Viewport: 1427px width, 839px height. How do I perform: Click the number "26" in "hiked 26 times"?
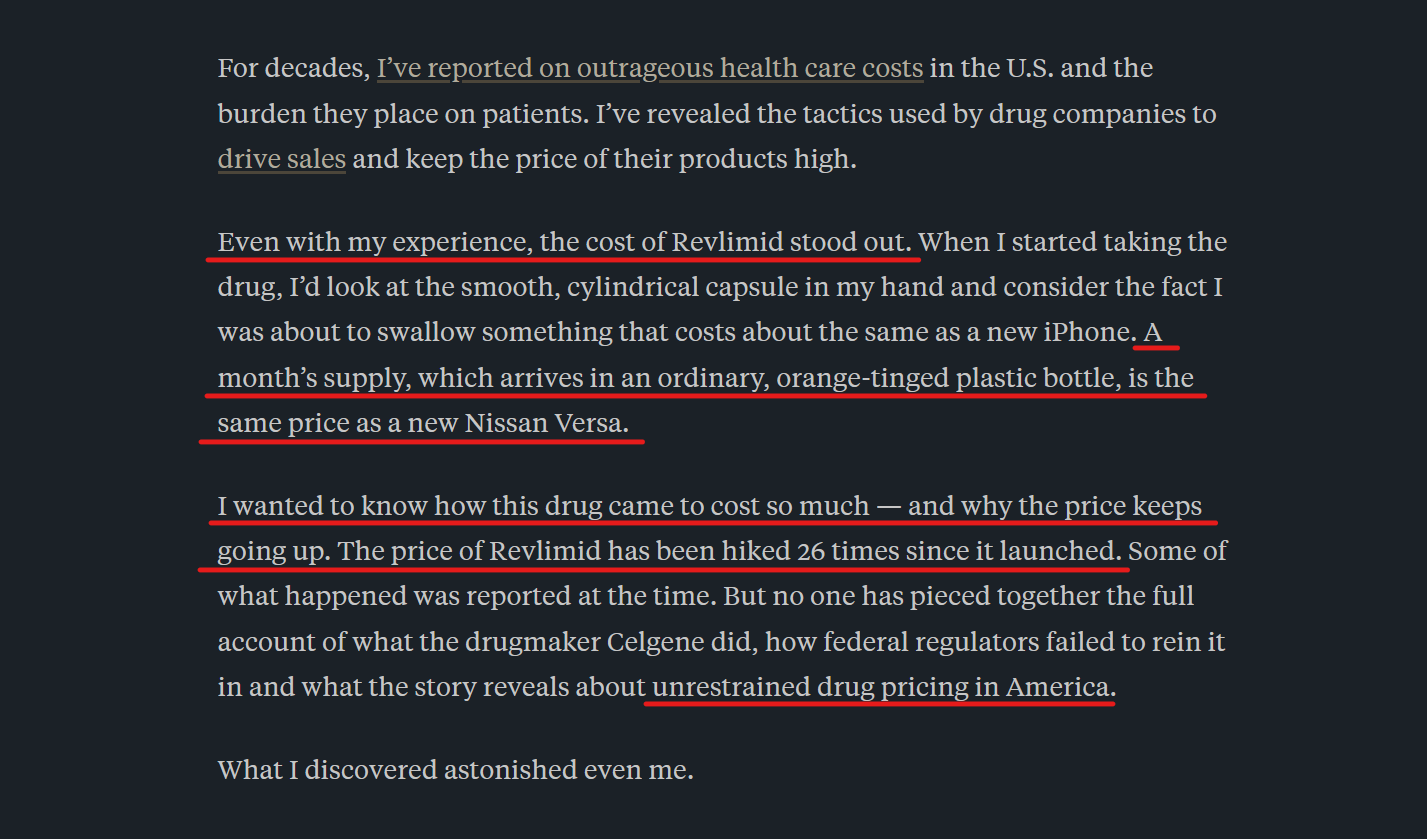tap(811, 551)
